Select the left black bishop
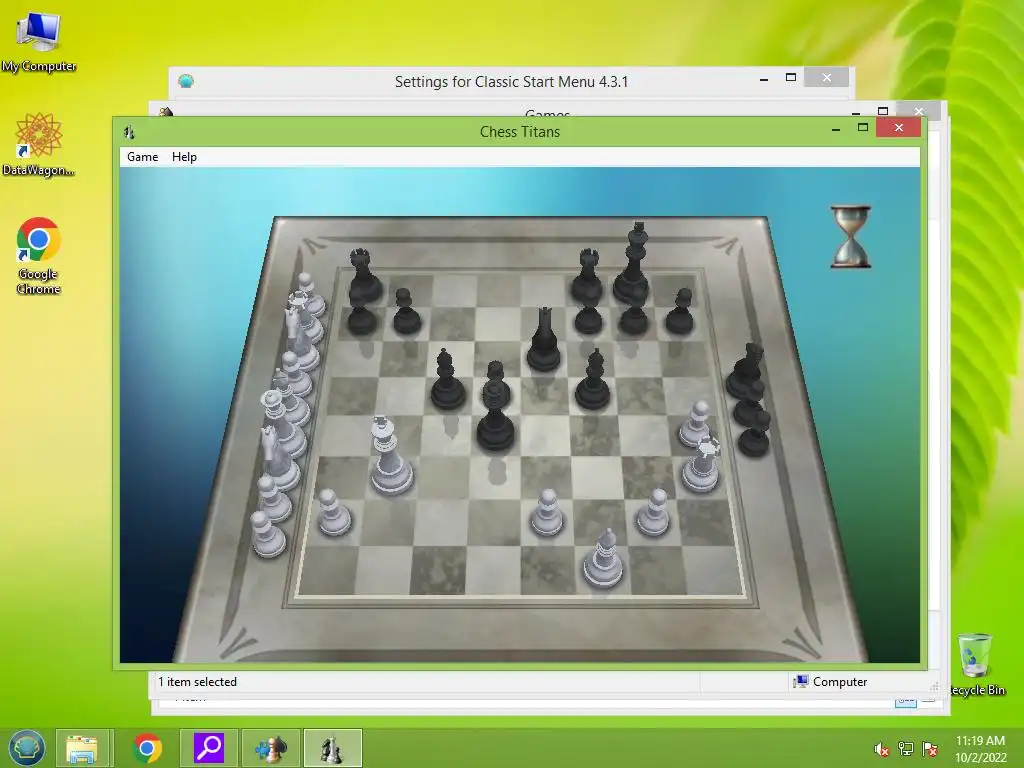 click(447, 380)
